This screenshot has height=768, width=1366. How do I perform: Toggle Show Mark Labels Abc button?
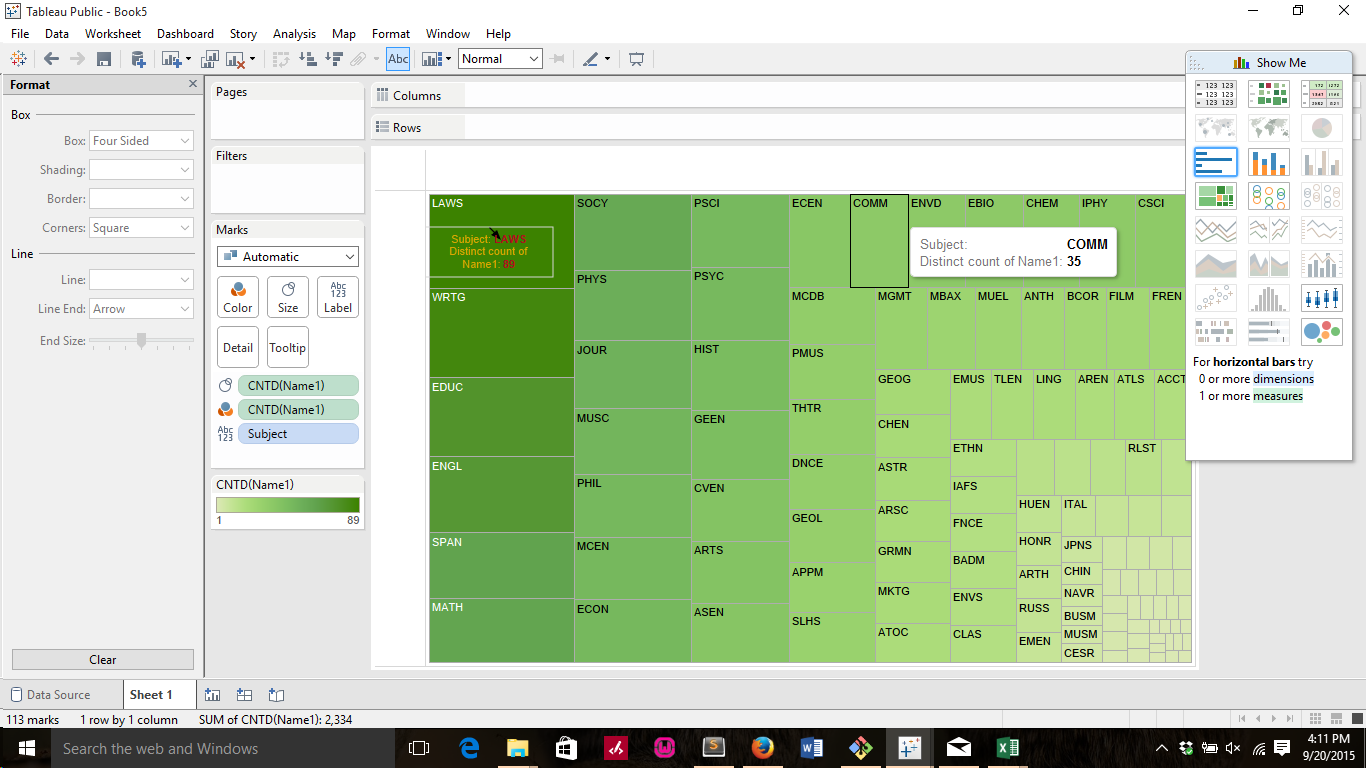pyautogui.click(x=398, y=59)
